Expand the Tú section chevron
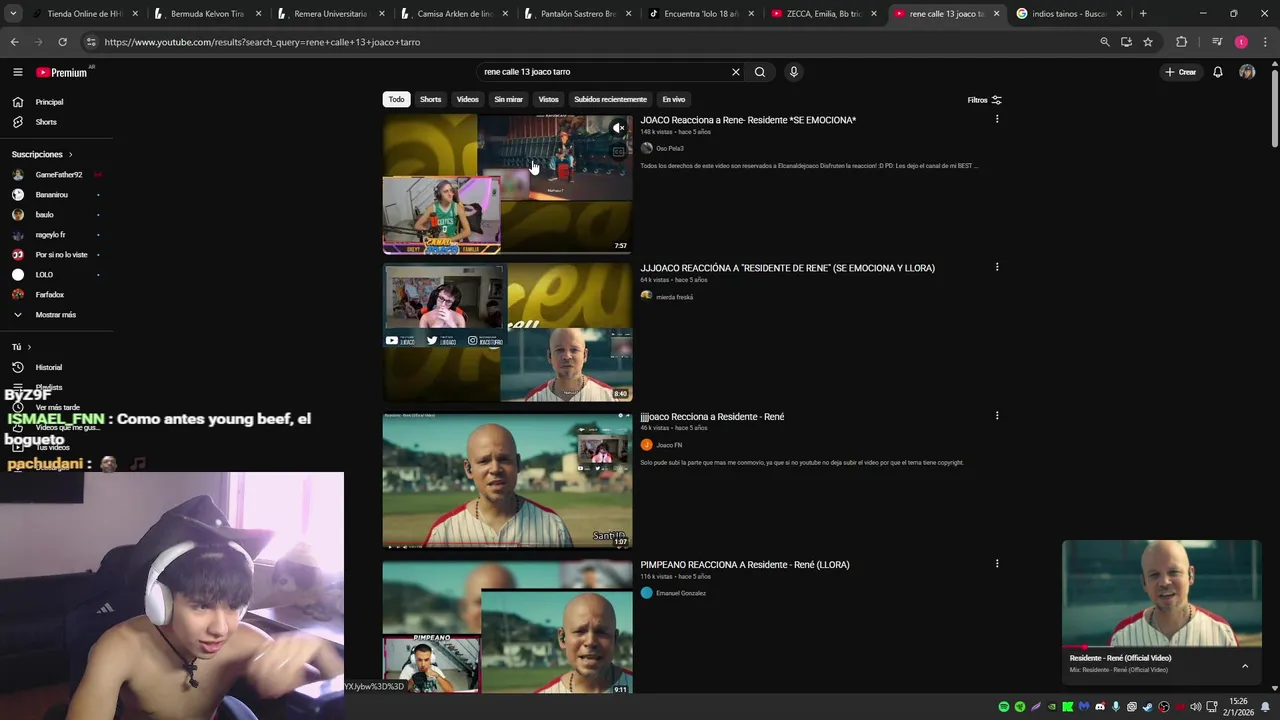 29,347
